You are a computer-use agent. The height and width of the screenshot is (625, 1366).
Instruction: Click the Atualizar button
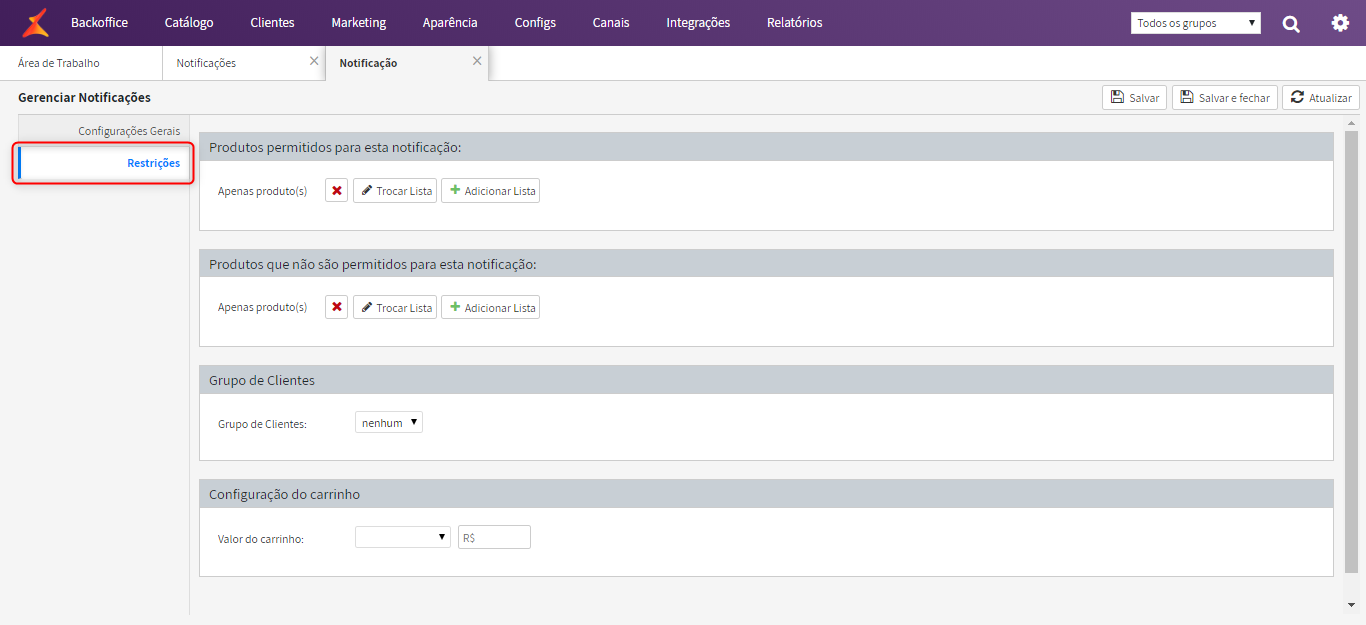coord(1321,97)
